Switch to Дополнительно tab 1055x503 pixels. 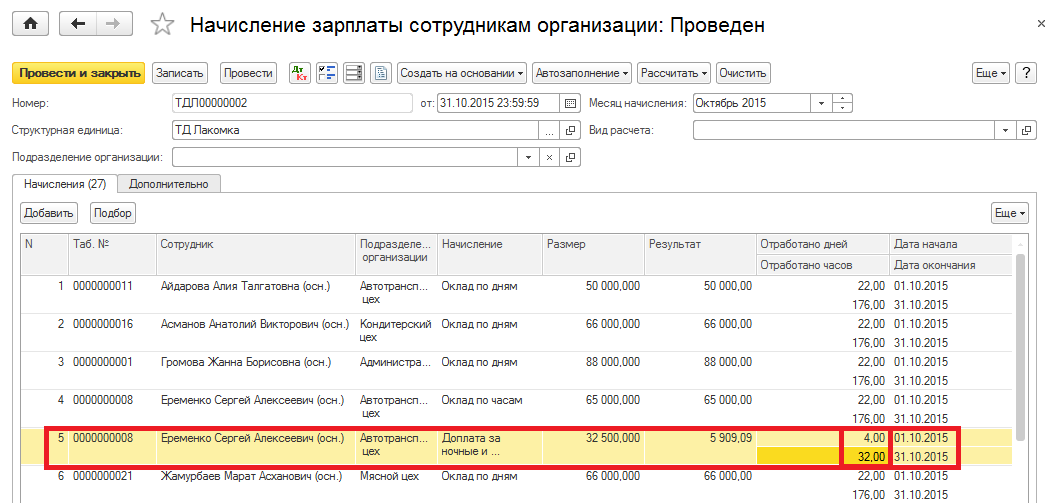click(169, 184)
